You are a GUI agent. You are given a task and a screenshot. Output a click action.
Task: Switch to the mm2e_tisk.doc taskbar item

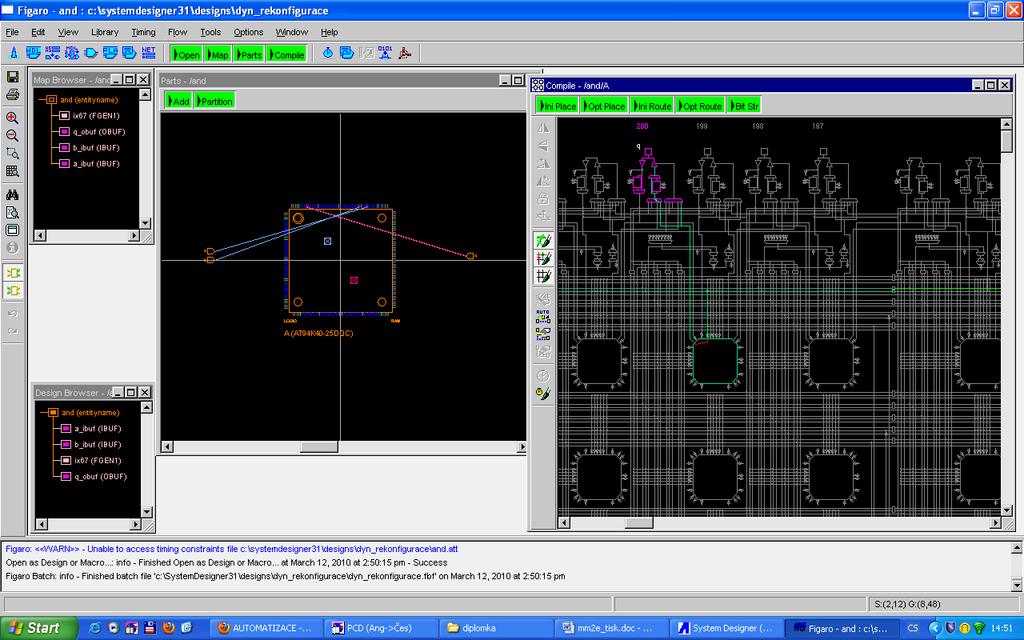611,628
